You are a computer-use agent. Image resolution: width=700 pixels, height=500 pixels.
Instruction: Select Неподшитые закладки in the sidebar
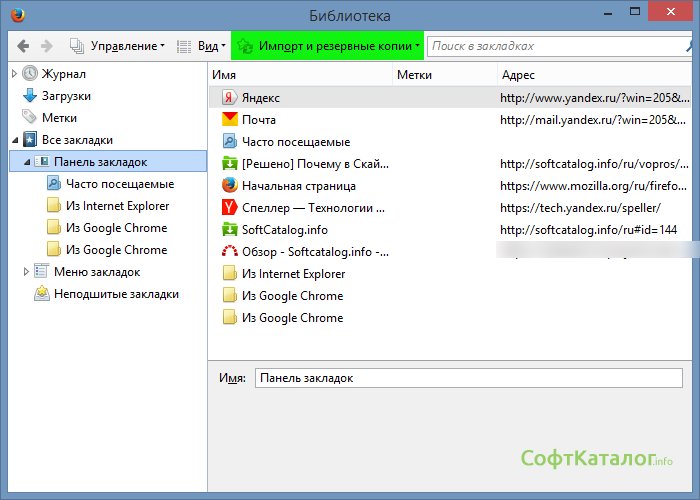click(x=116, y=294)
